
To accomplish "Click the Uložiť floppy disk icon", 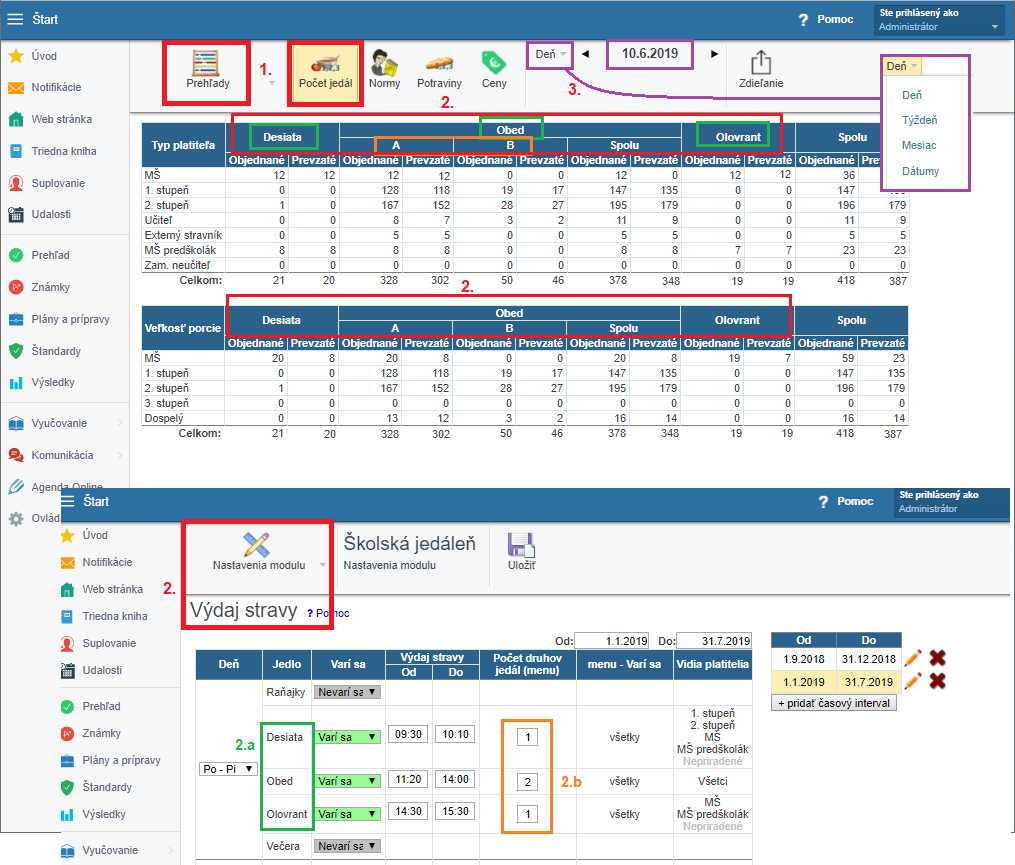I will click(x=521, y=545).
